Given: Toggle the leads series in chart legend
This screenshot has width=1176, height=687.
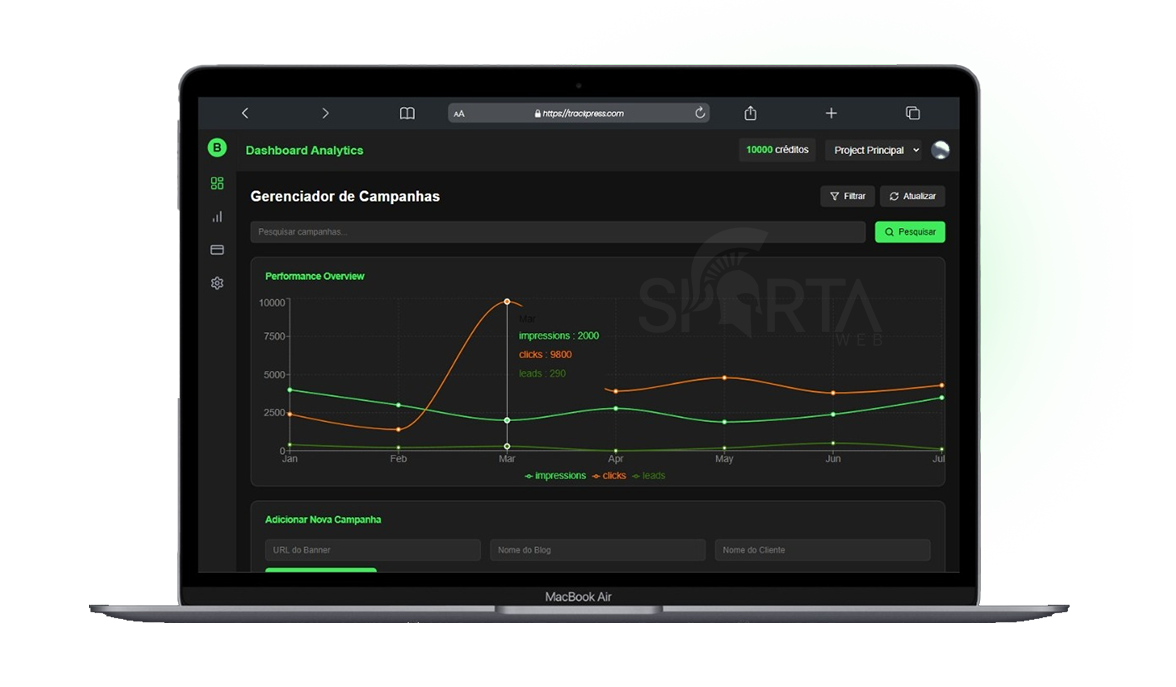Looking at the screenshot, I should [x=649, y=476].
